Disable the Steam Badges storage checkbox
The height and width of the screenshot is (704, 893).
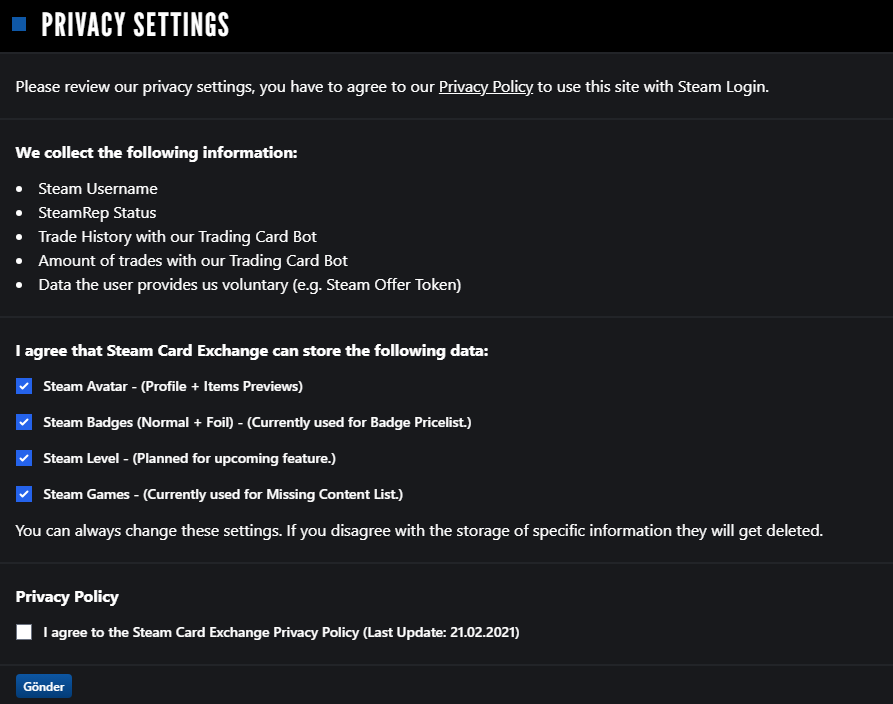[x=24, y=422]
